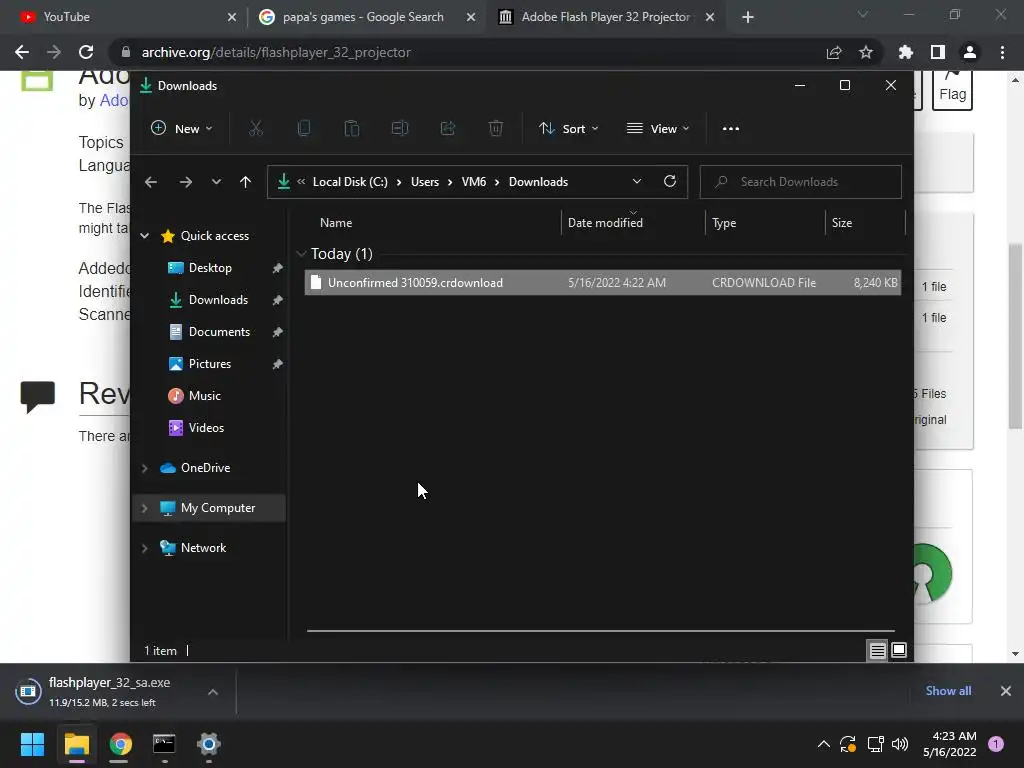The width and height of the screenshot is (1024, 768).
Task: Open Chrome profile avatar icon
Action: 970,52
